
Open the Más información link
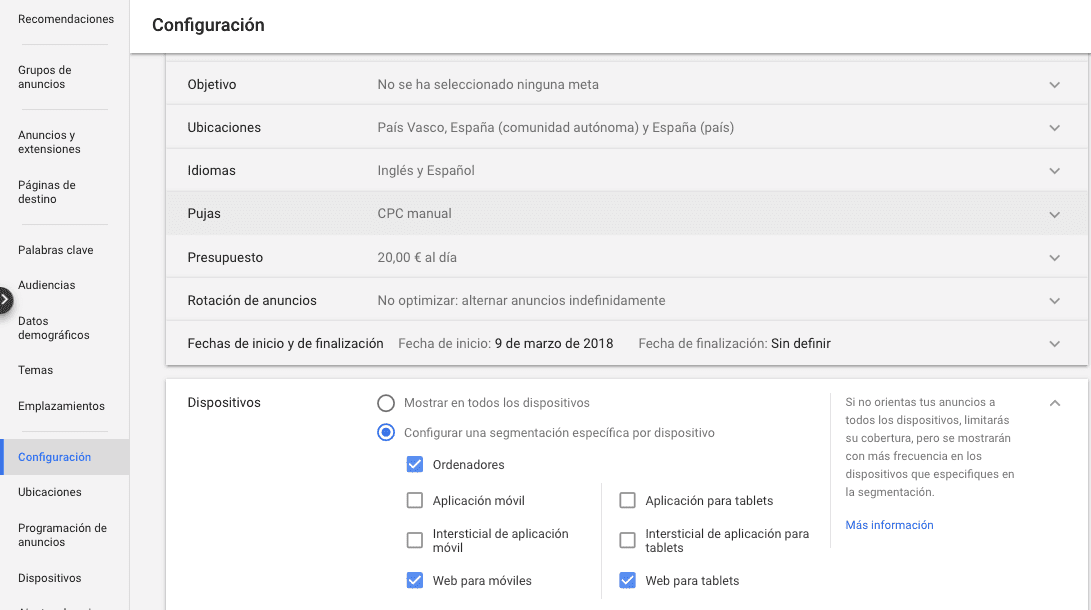(889, 525)
